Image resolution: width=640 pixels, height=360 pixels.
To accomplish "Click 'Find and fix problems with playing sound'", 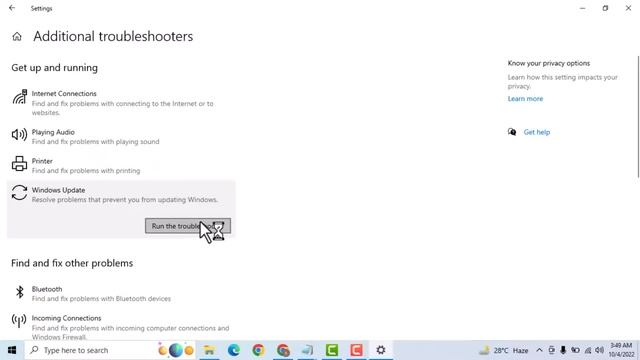I will point(96,142).
